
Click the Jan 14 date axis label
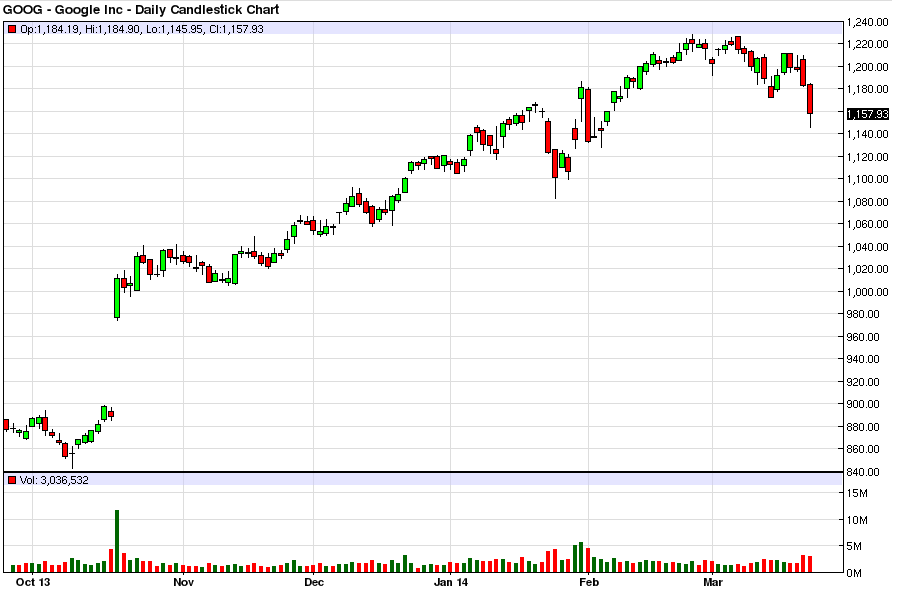tap(451, 582)
